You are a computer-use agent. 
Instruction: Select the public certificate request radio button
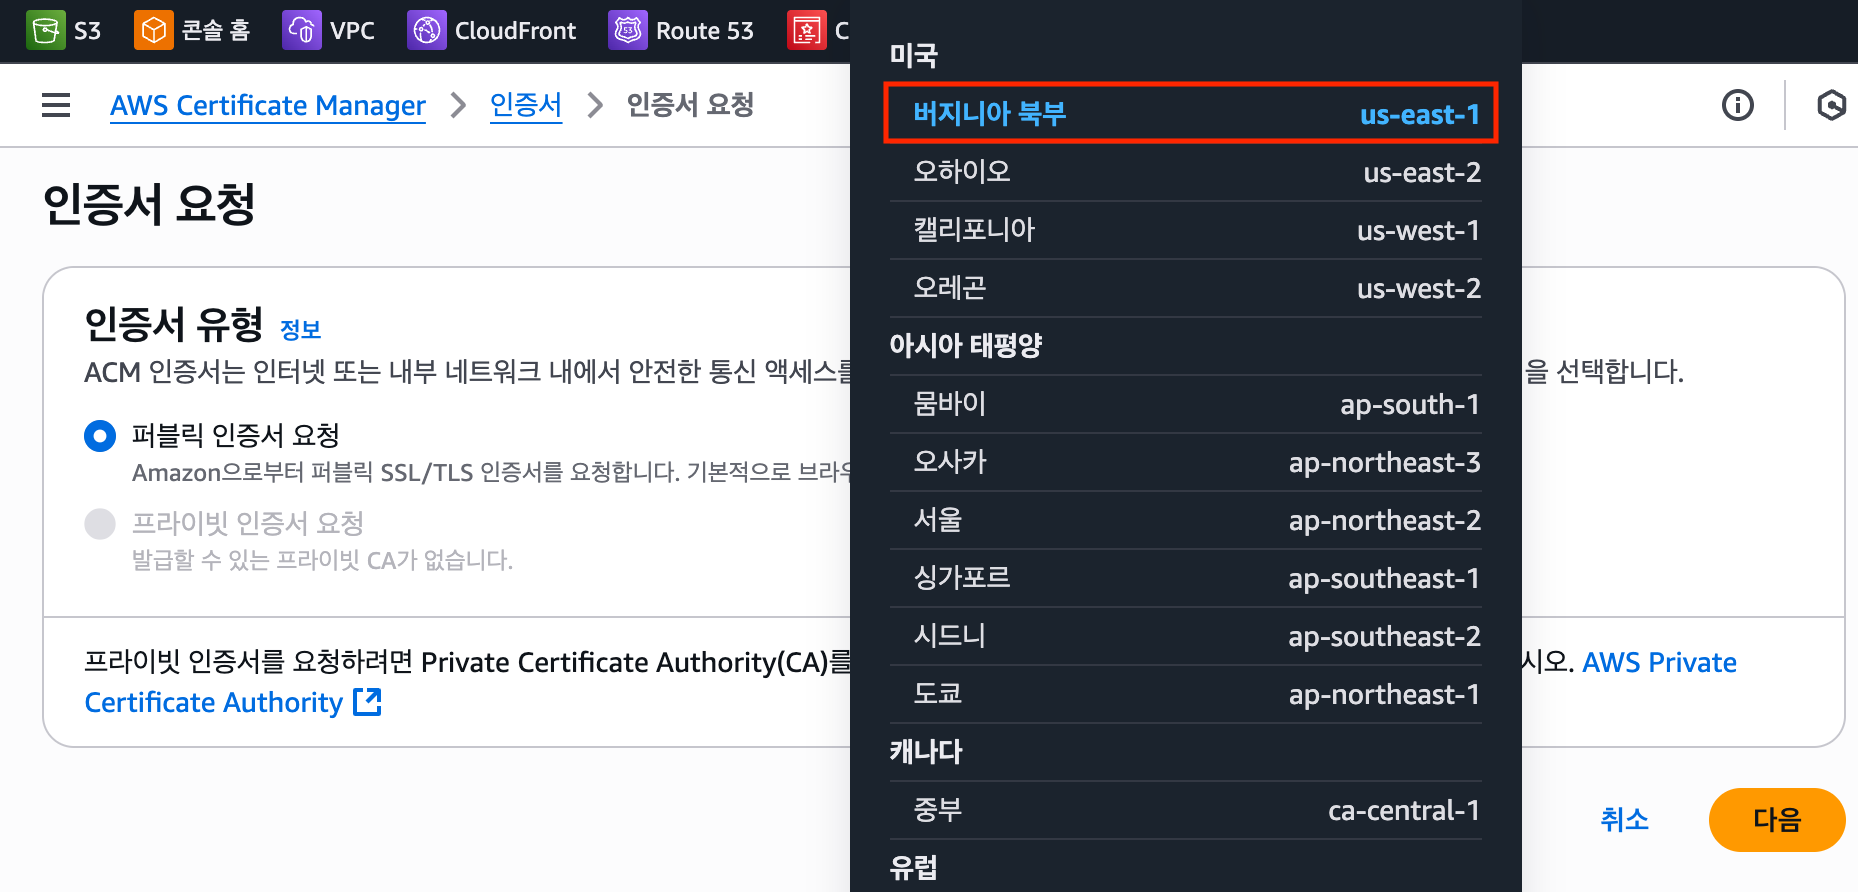coord(100,436)
